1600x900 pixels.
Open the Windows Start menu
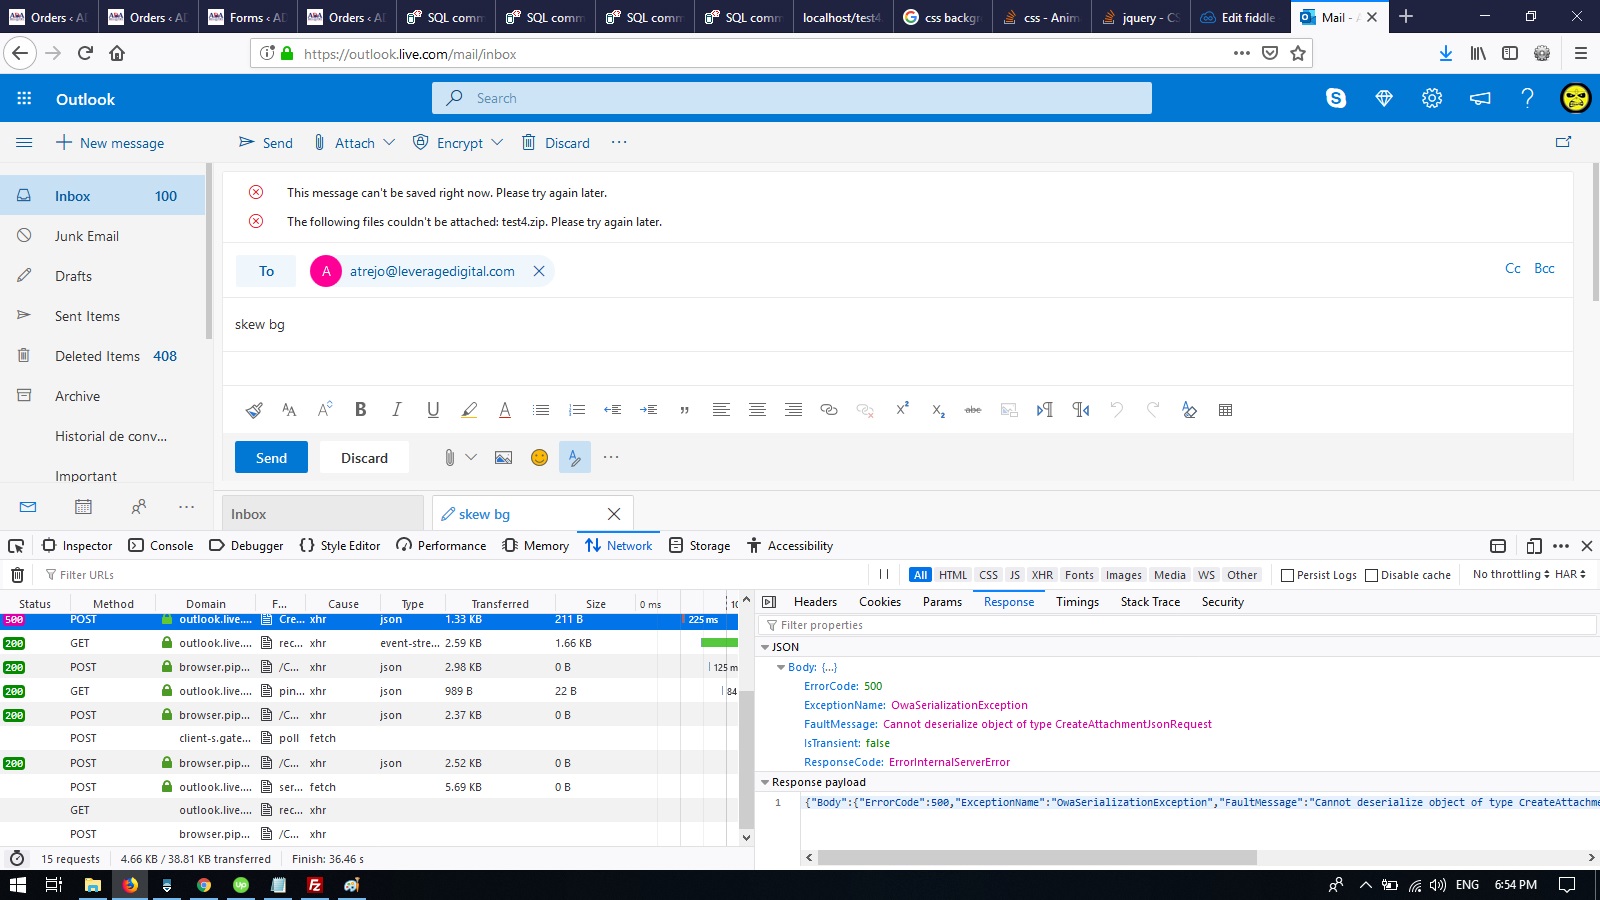[17, 884]
